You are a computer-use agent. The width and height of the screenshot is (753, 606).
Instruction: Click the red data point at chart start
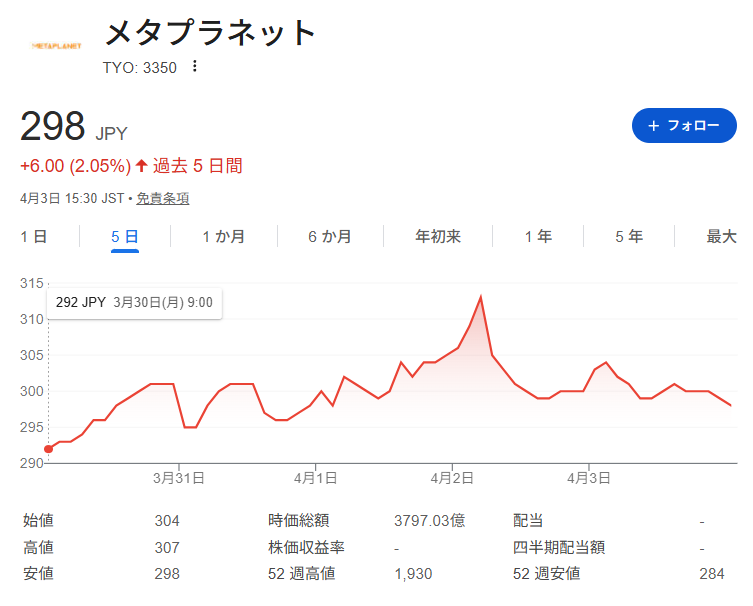click(x=49, y=449)
